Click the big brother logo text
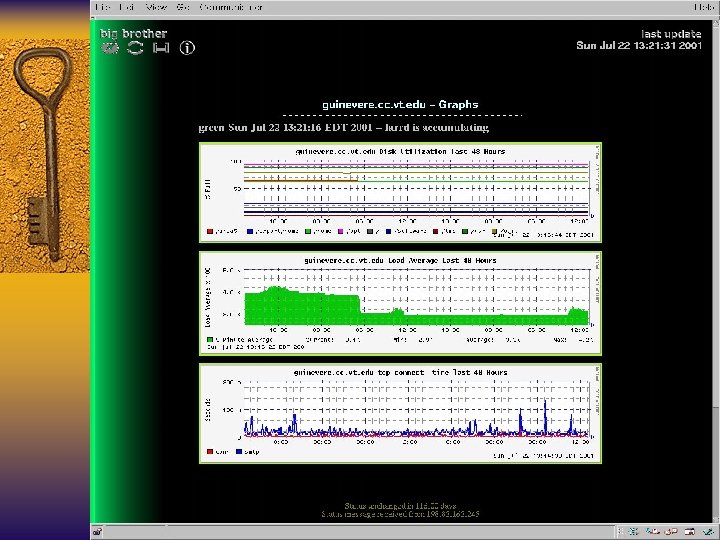This screenshot has width=720, height=540. [133, 33]
